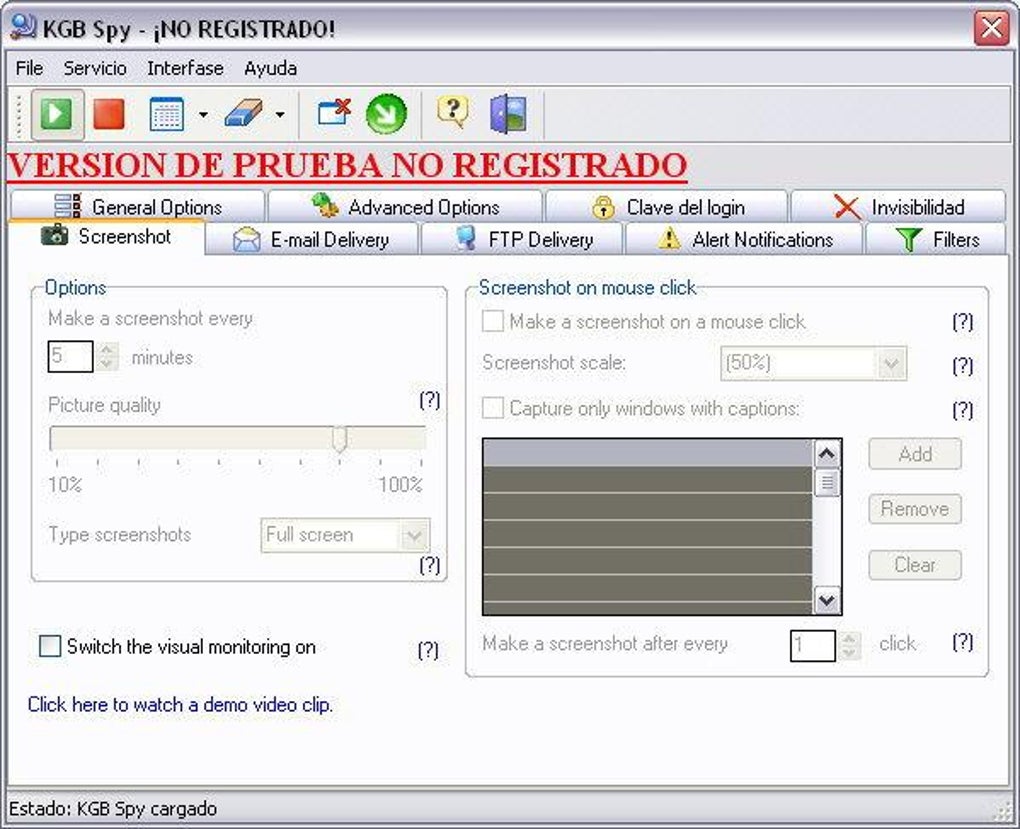The height and width of the screenshot is (829, 1020).
Task: Open the Screenshot scale (50%) combo box
Action: click(x=813, y=363)
